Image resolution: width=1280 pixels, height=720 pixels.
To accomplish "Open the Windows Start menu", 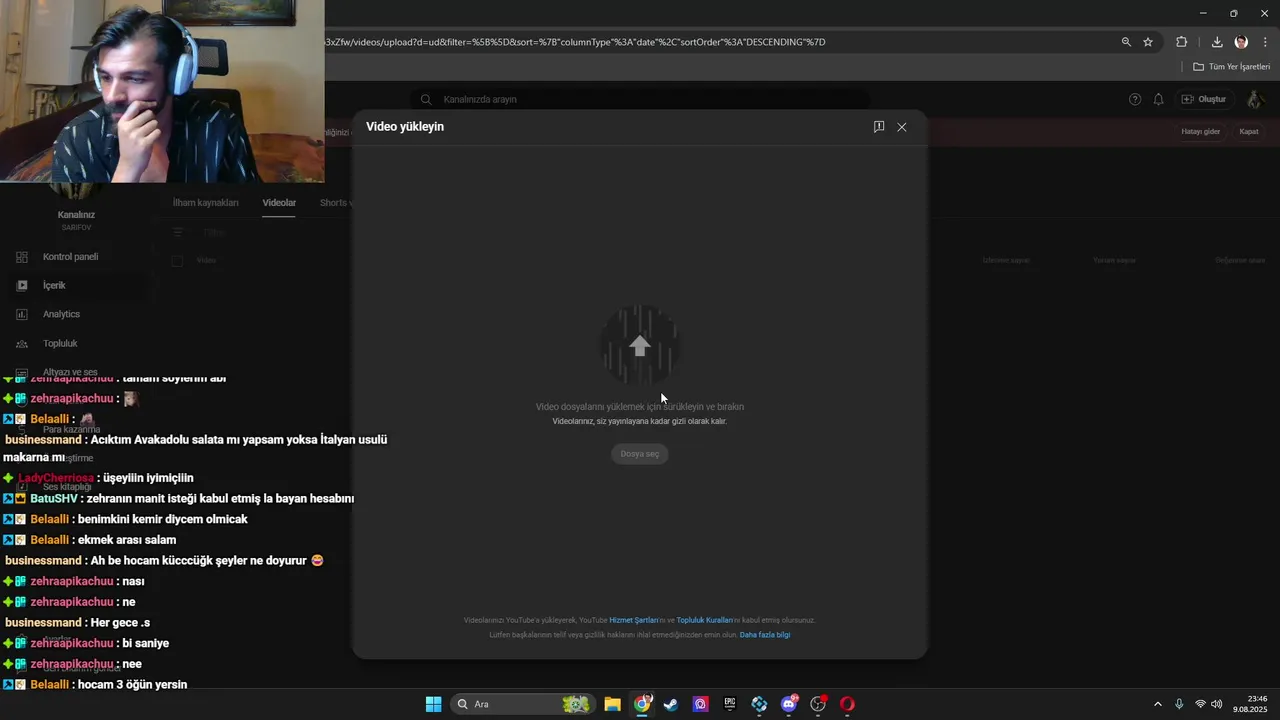I will pos(433,704).
